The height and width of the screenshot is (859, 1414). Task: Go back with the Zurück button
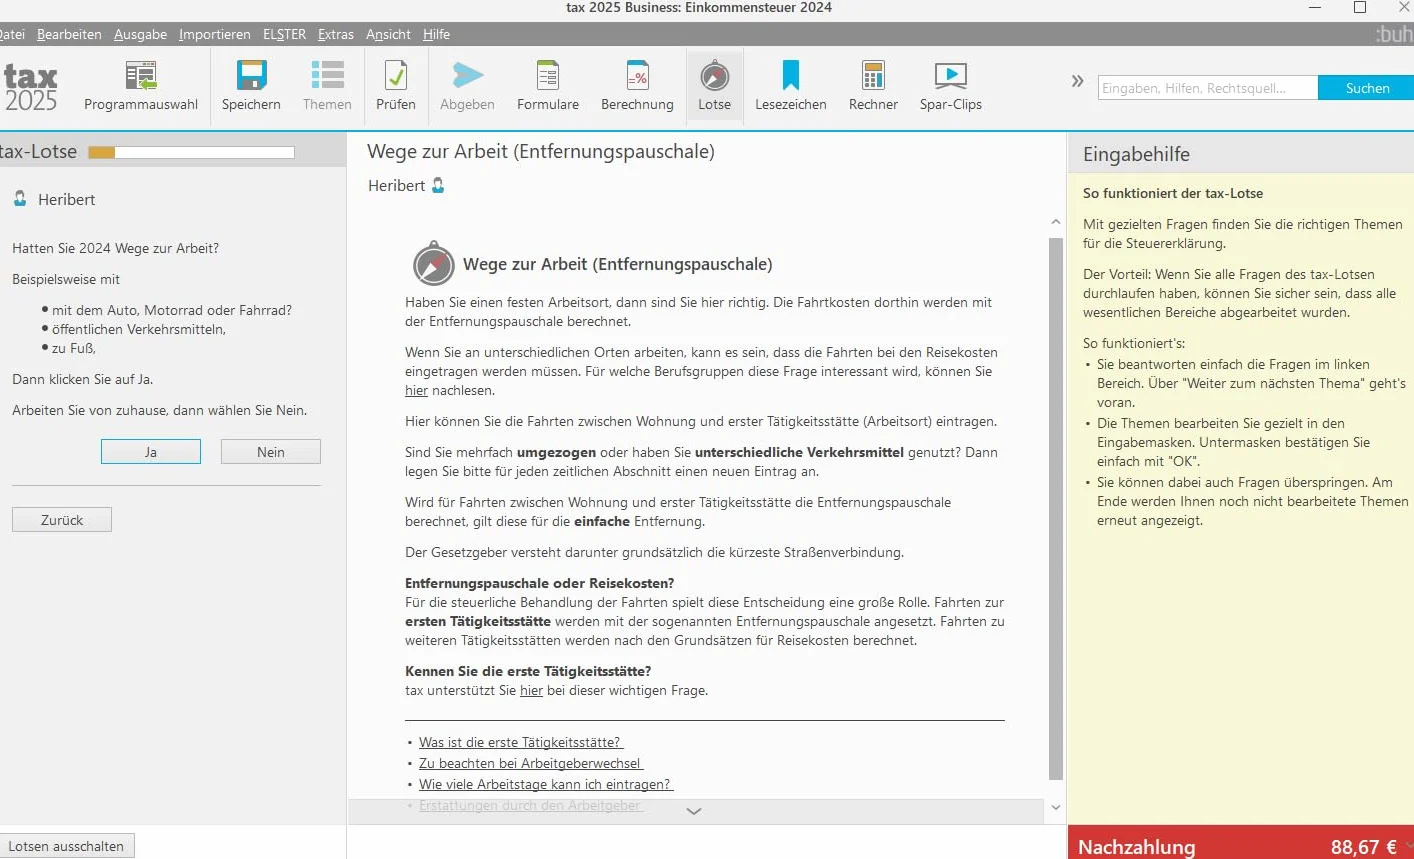pos(62,520)
